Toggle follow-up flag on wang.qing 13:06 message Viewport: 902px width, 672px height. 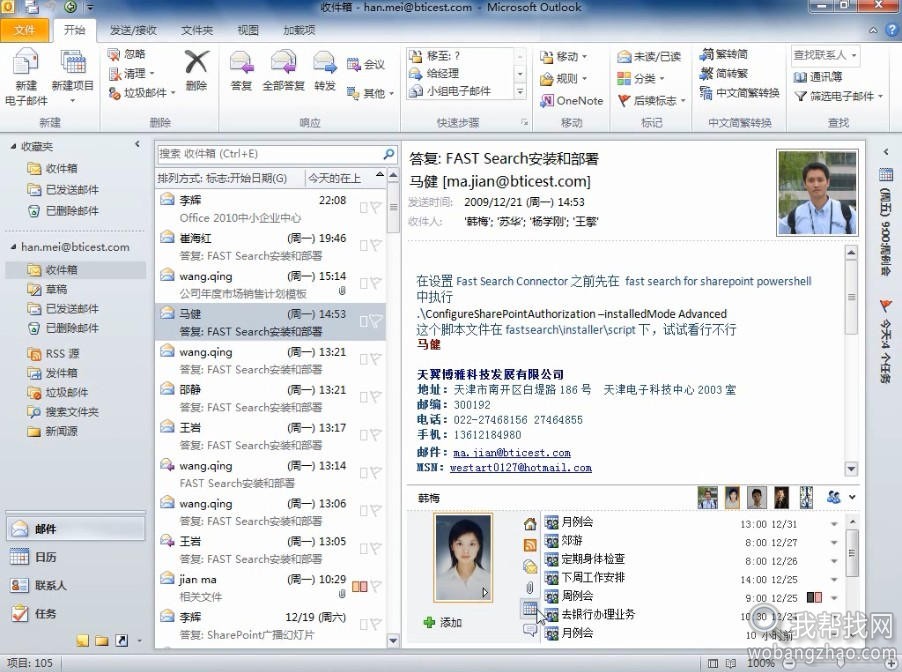pos(376,511)
